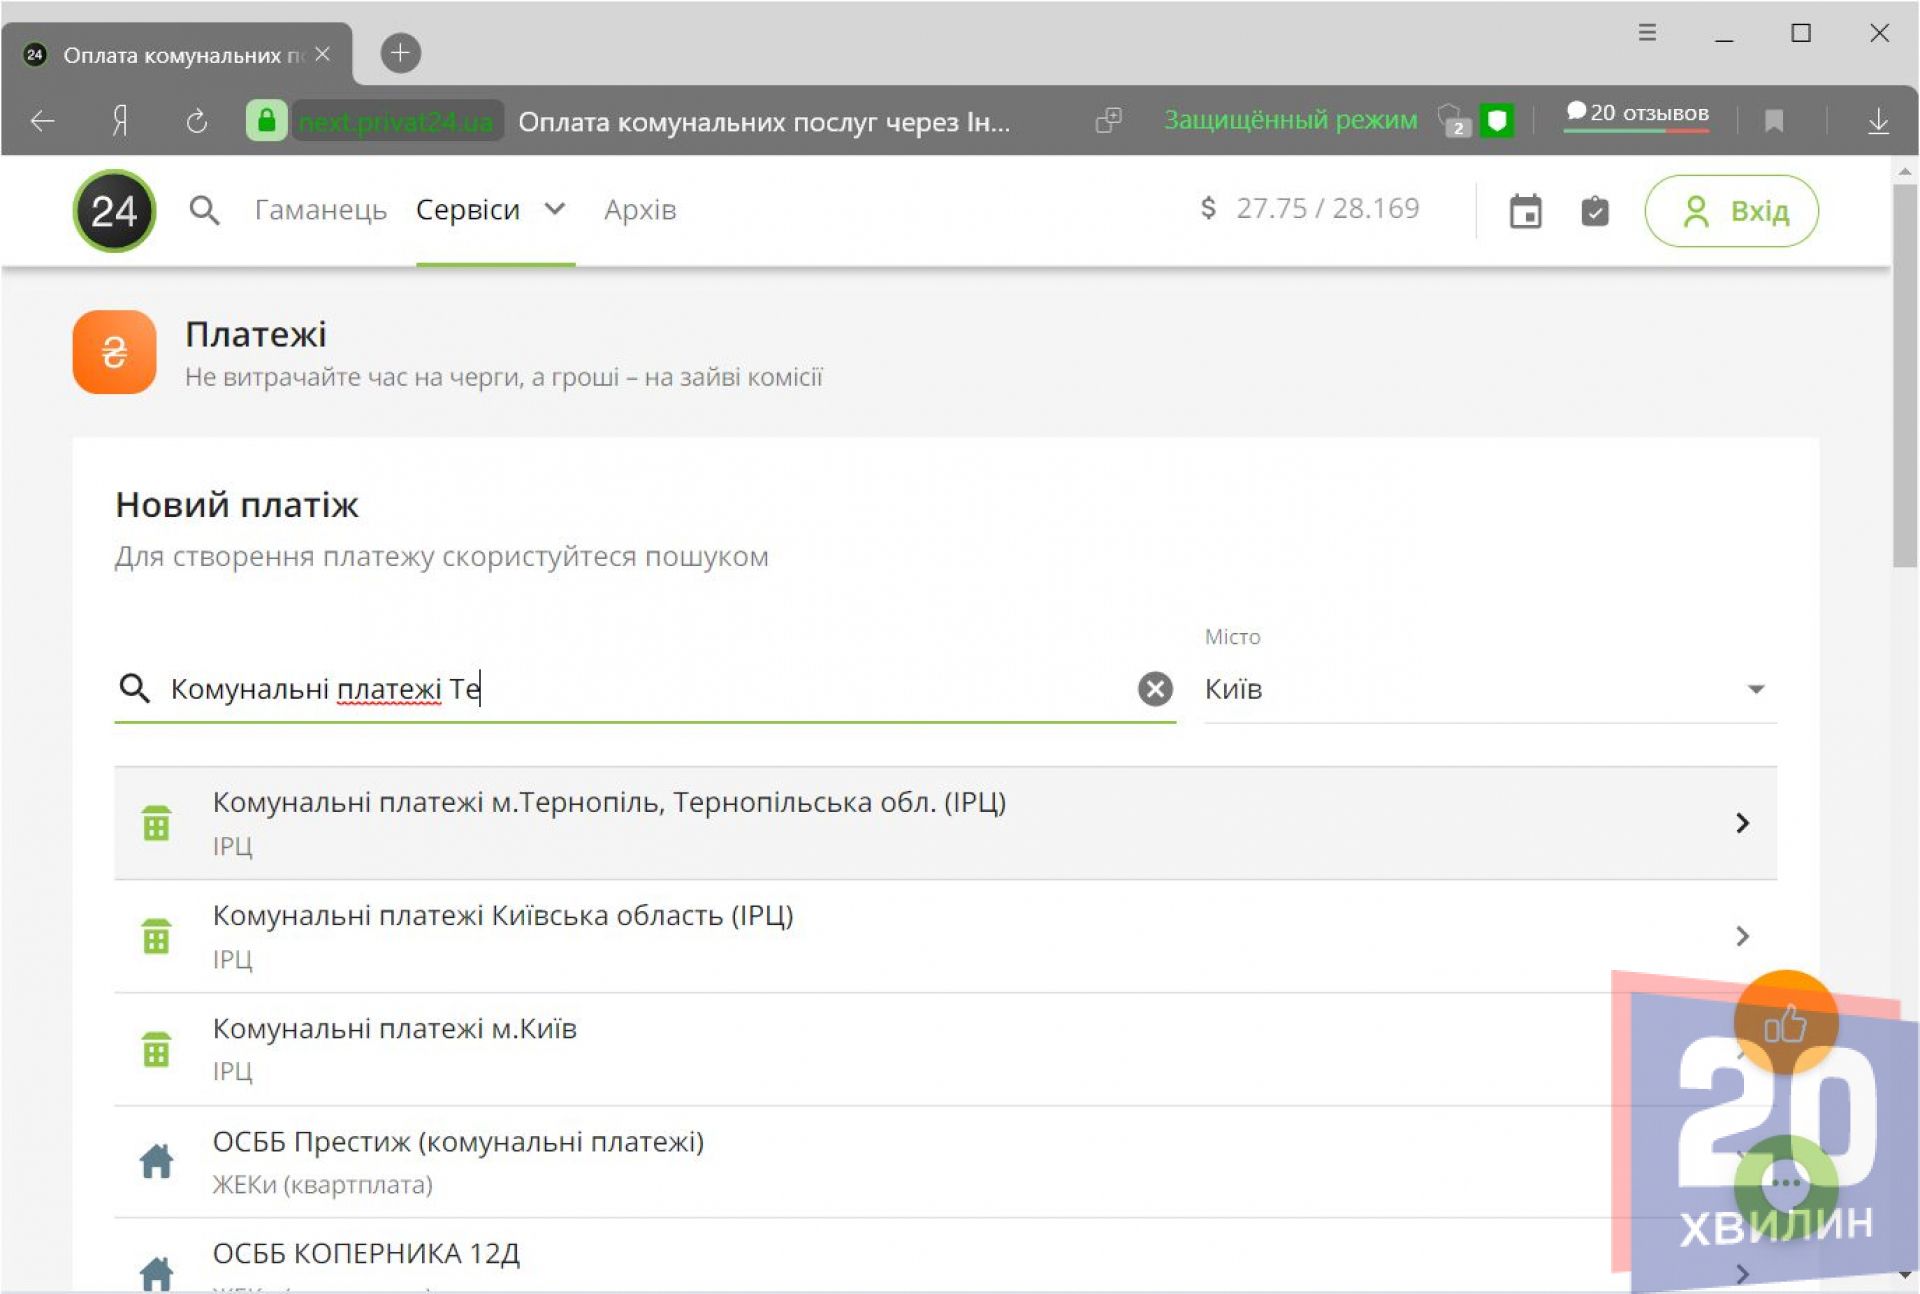Expand the Місто city dropdown

pyautogui.click(x=1755, y=689)
